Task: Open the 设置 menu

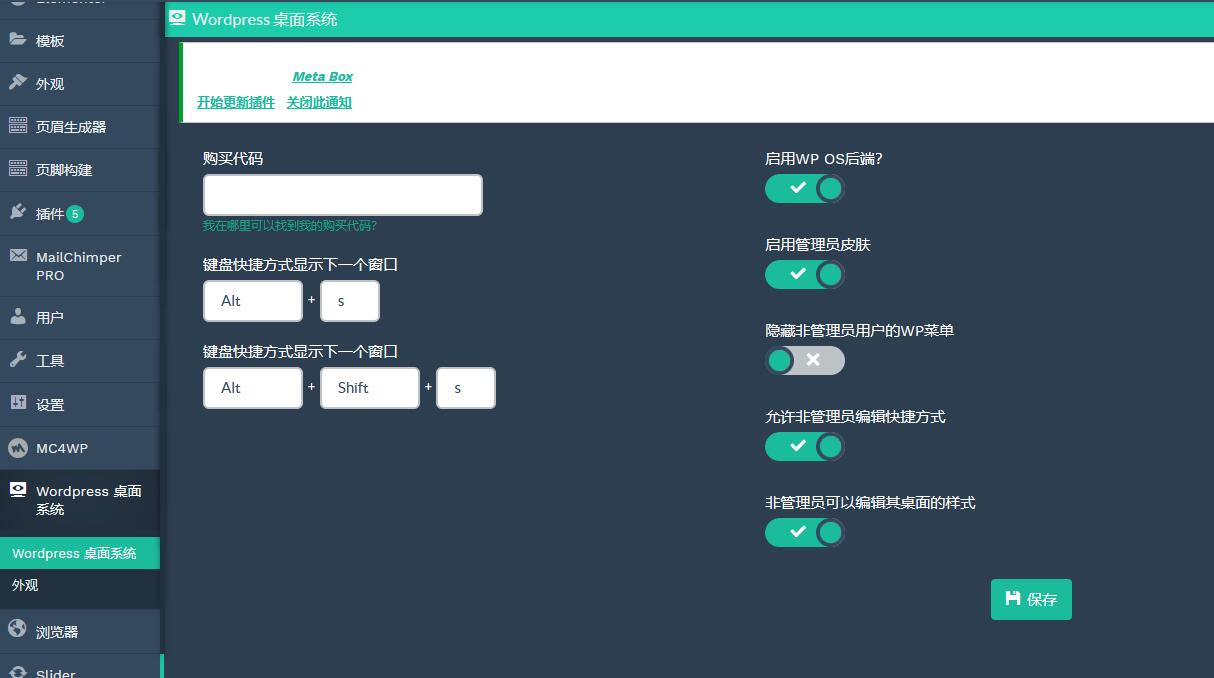Action: tap(80, 405)
